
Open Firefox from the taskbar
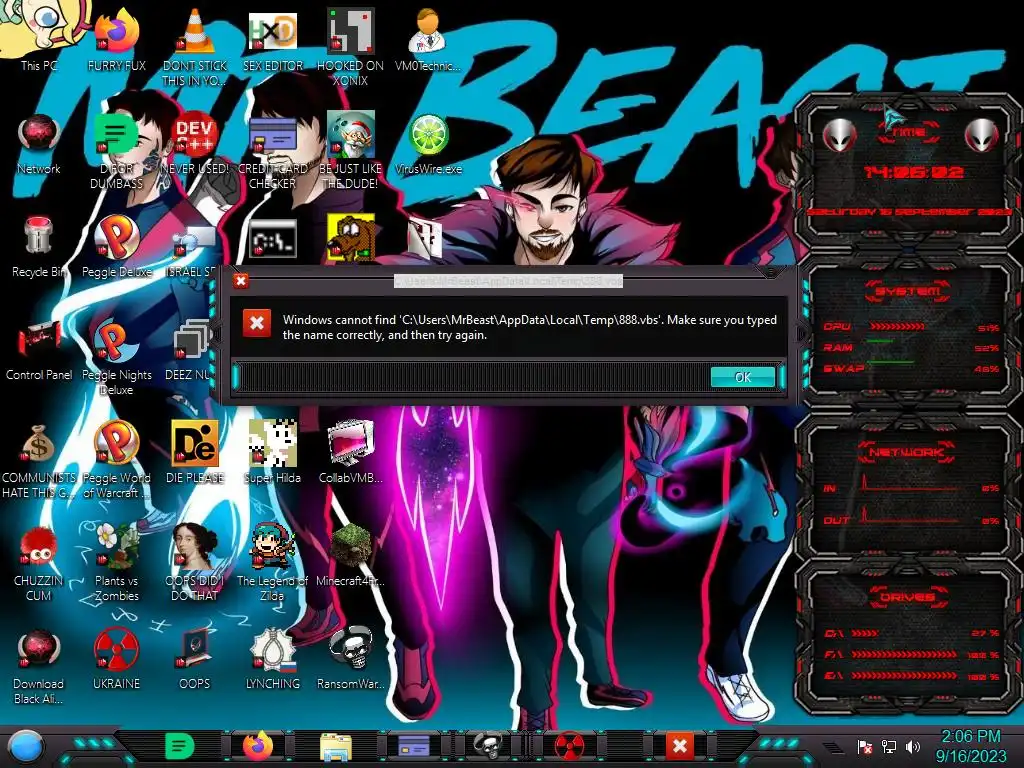pos(258,746)
